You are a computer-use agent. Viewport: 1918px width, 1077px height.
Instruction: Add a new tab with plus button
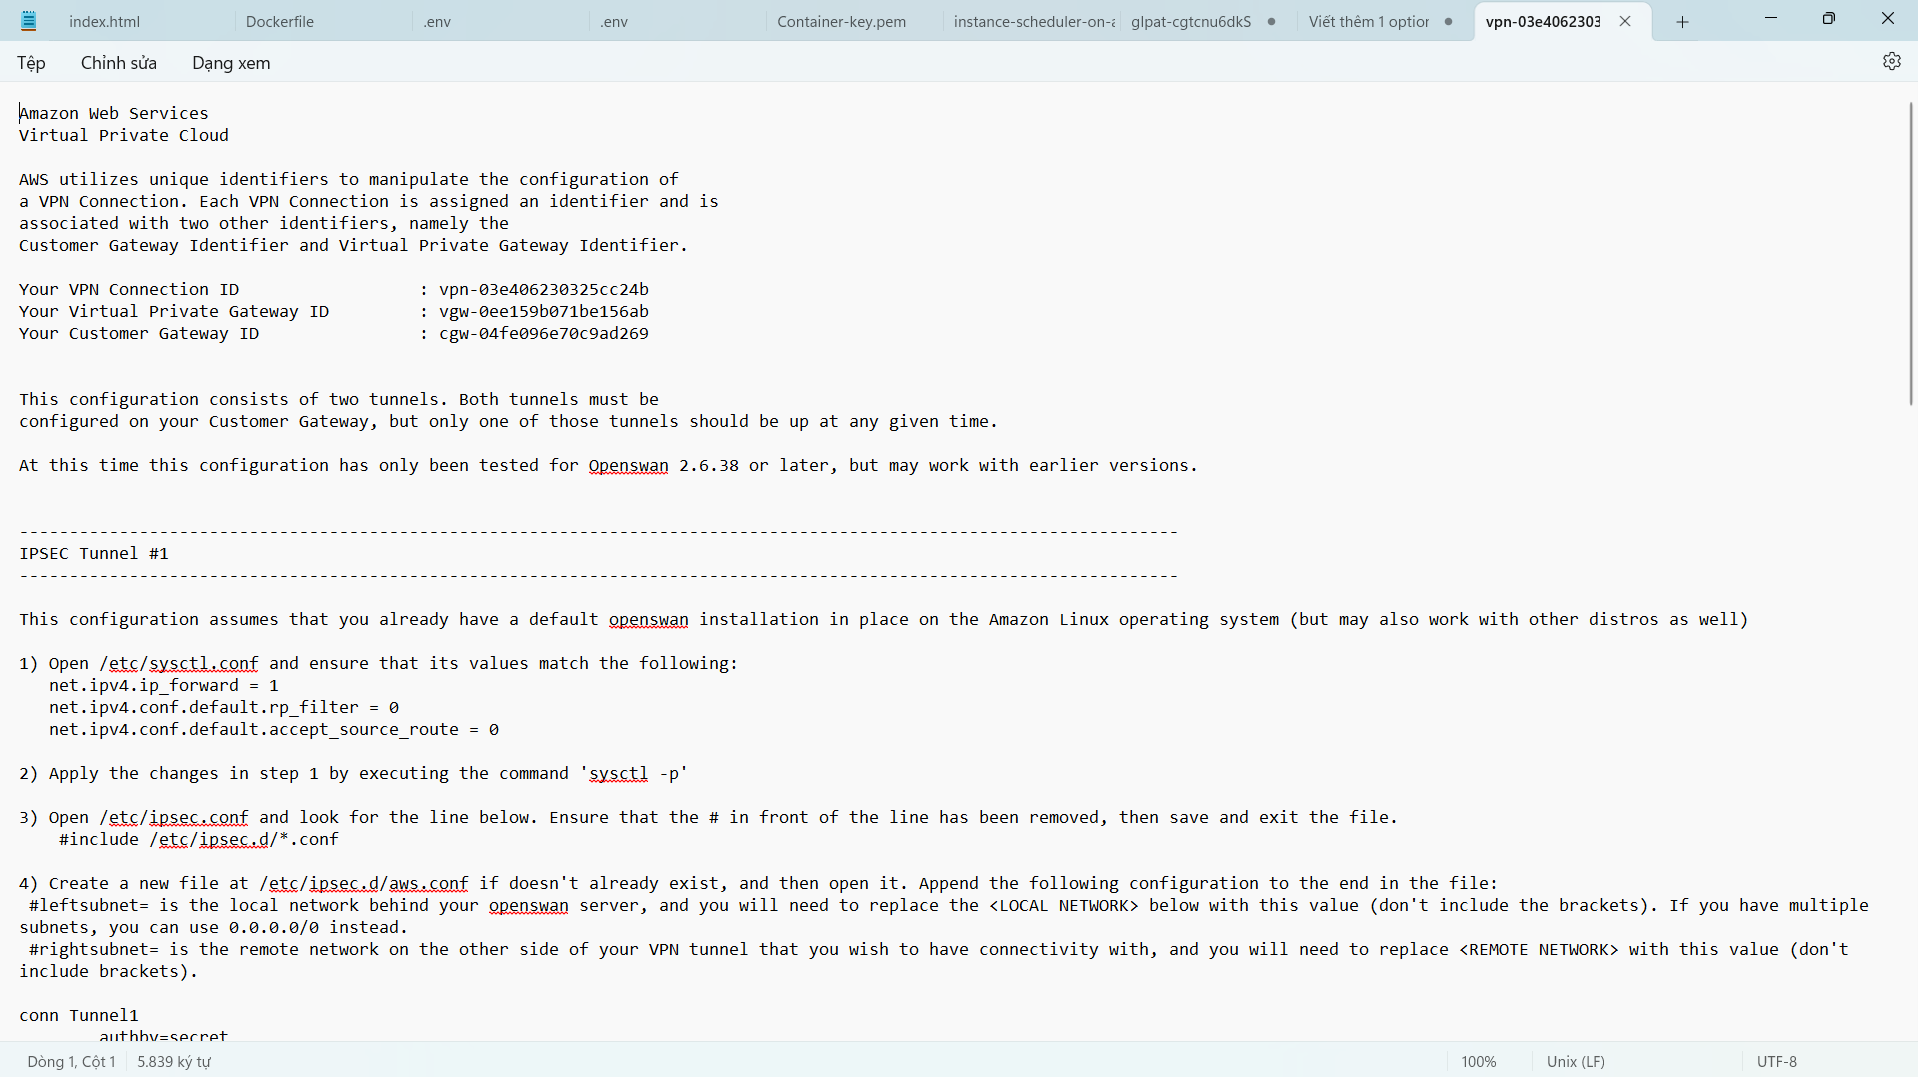point(1682,21)
